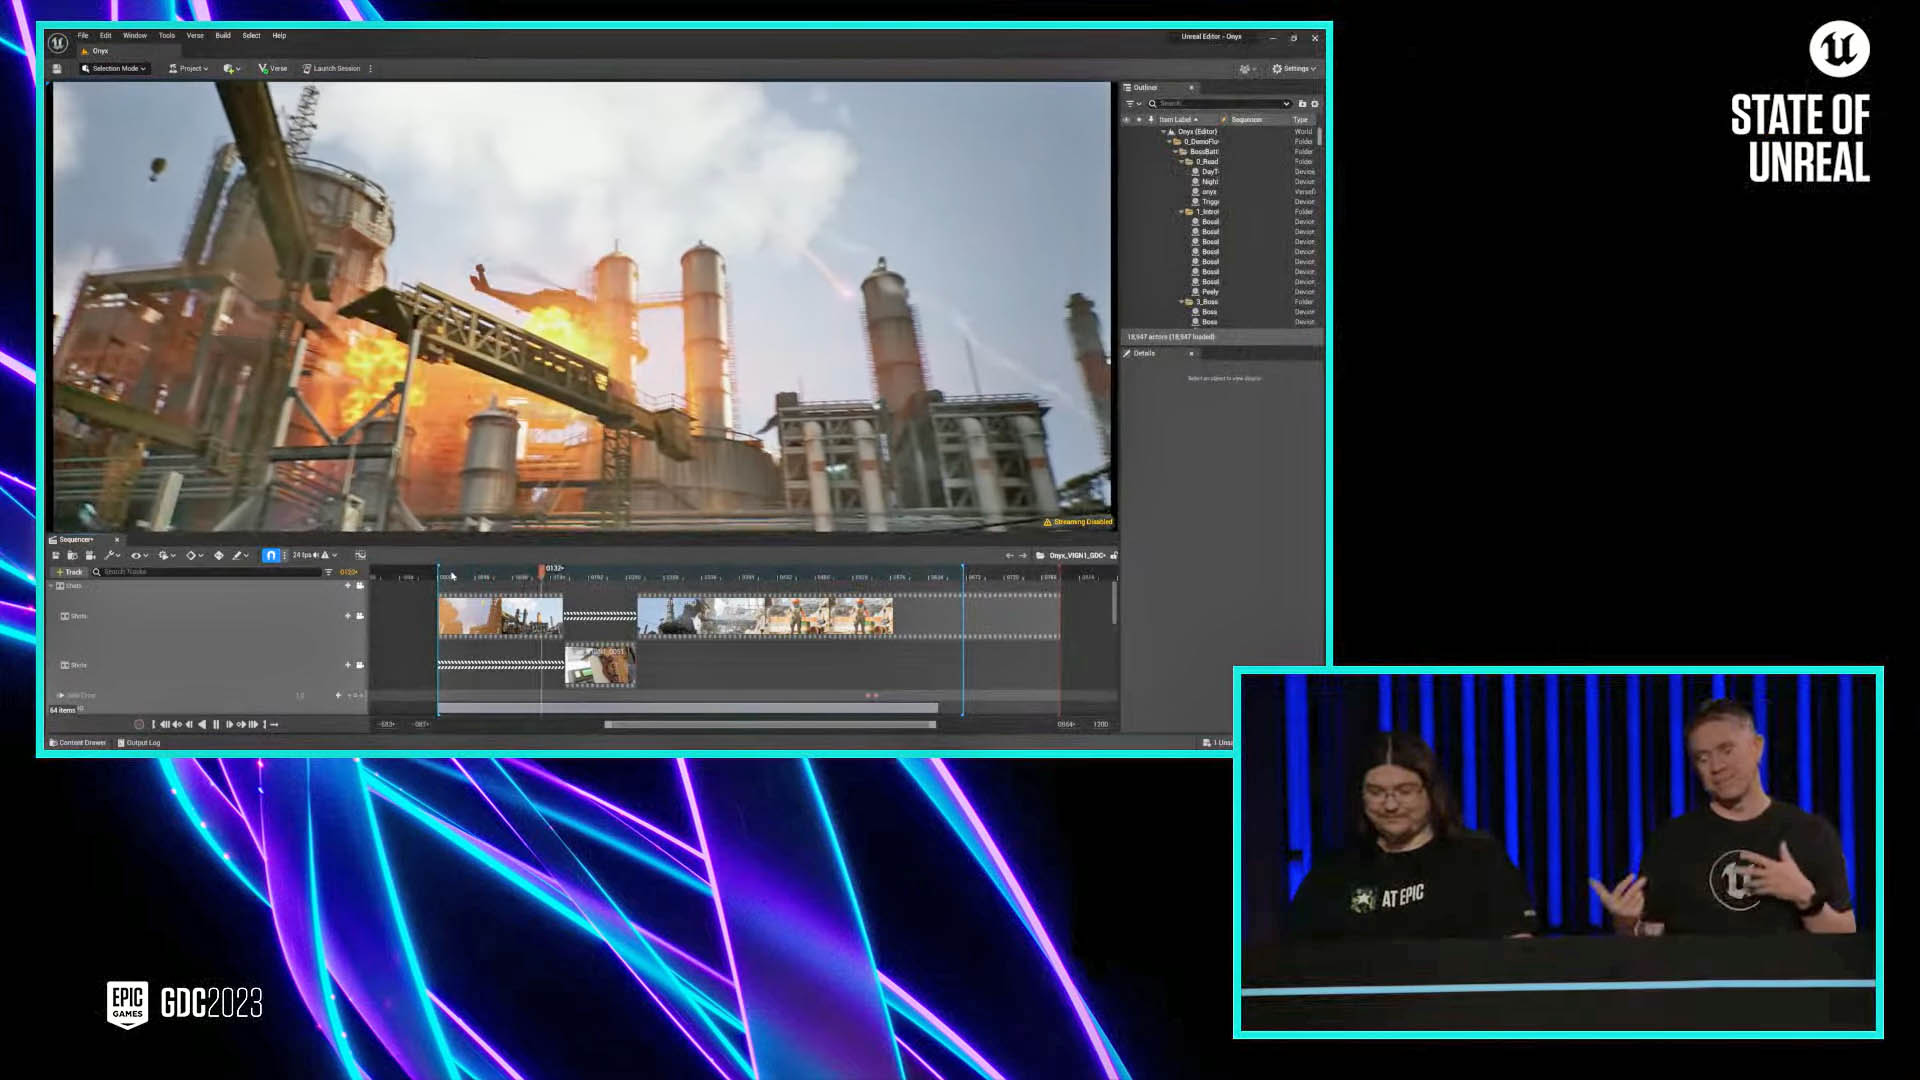1920x1080 pixels.
Task: Collapse the 3_Boss folder in Outliner
Action: click(x=1181, y=302)
